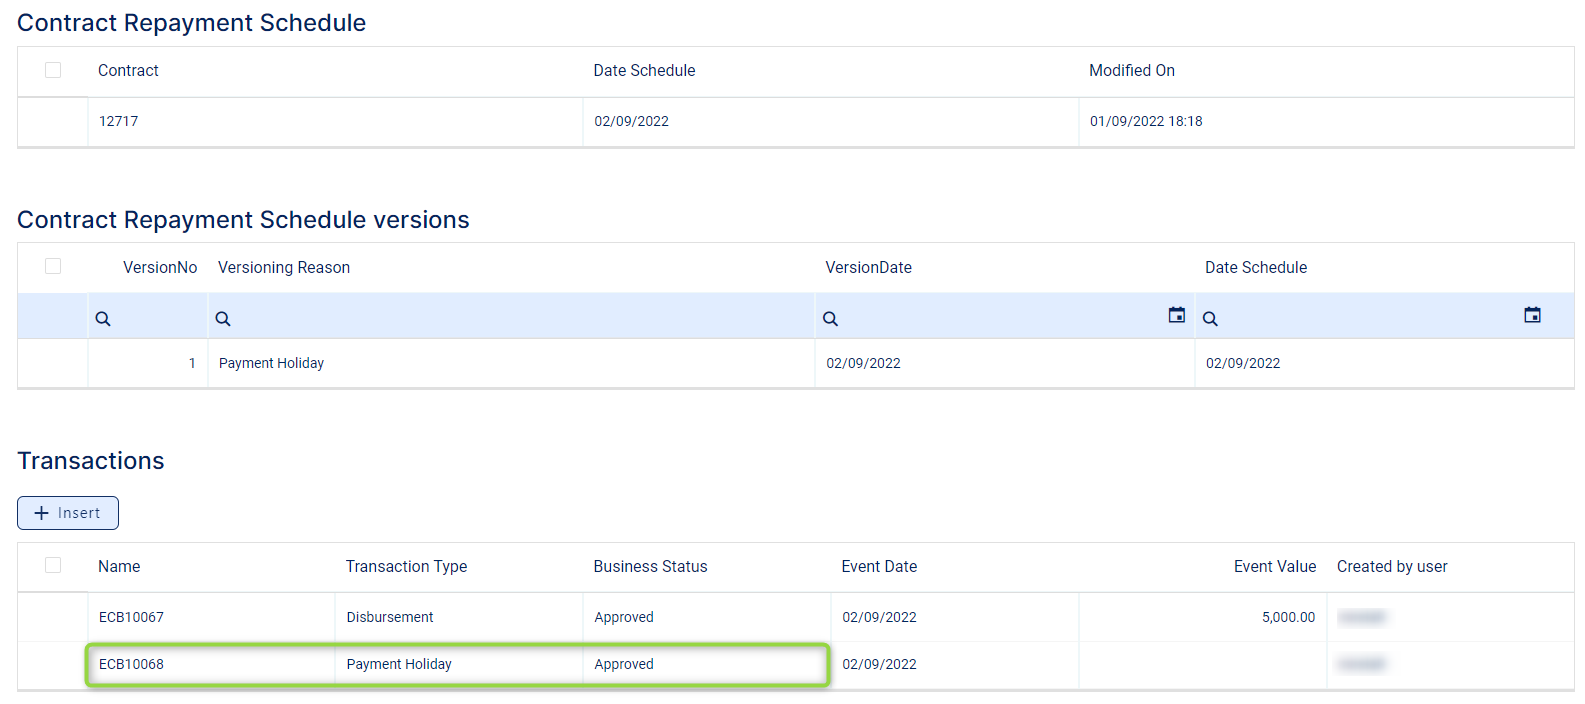Tick the schedule versions header checkbox
Screen dimensions: 1585x704
click(x=53, y=266)
